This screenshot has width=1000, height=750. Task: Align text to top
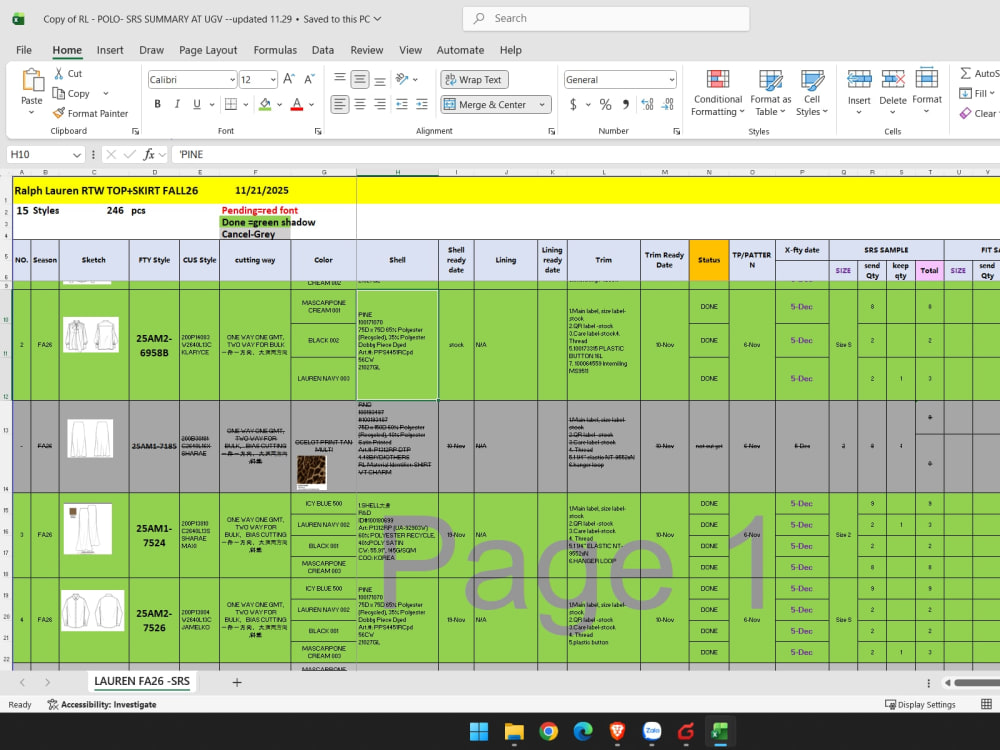pos(340,79)
